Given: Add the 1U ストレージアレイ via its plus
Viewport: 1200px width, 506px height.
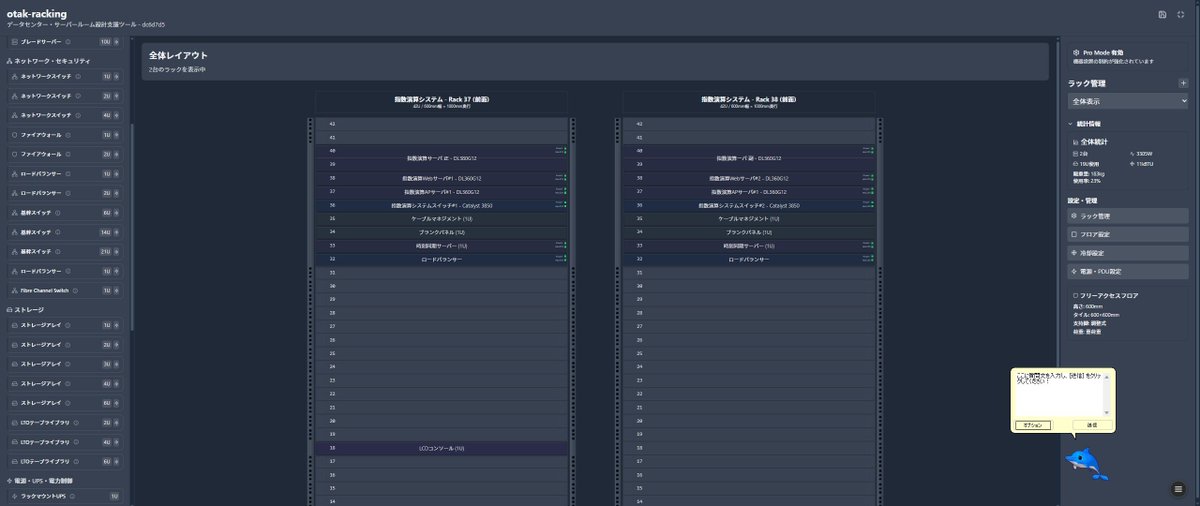Looking at the screenshot, I should pyautogui.click(x=117, y=325).
